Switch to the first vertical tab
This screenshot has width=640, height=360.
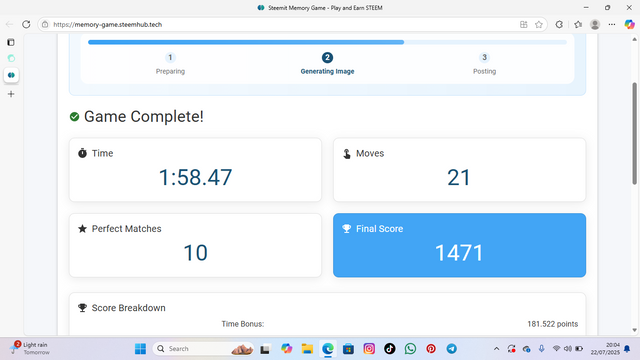(x=11, y=58)
